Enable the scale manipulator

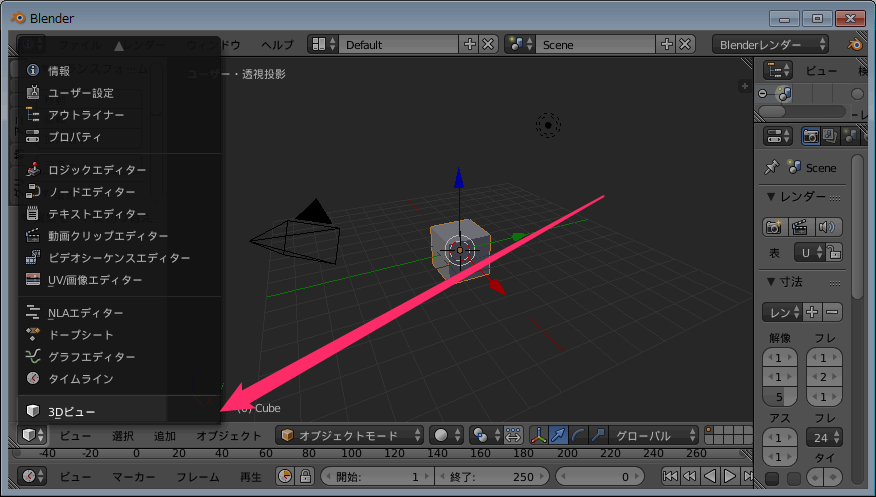pyautogui.click(x=598, y=435)
